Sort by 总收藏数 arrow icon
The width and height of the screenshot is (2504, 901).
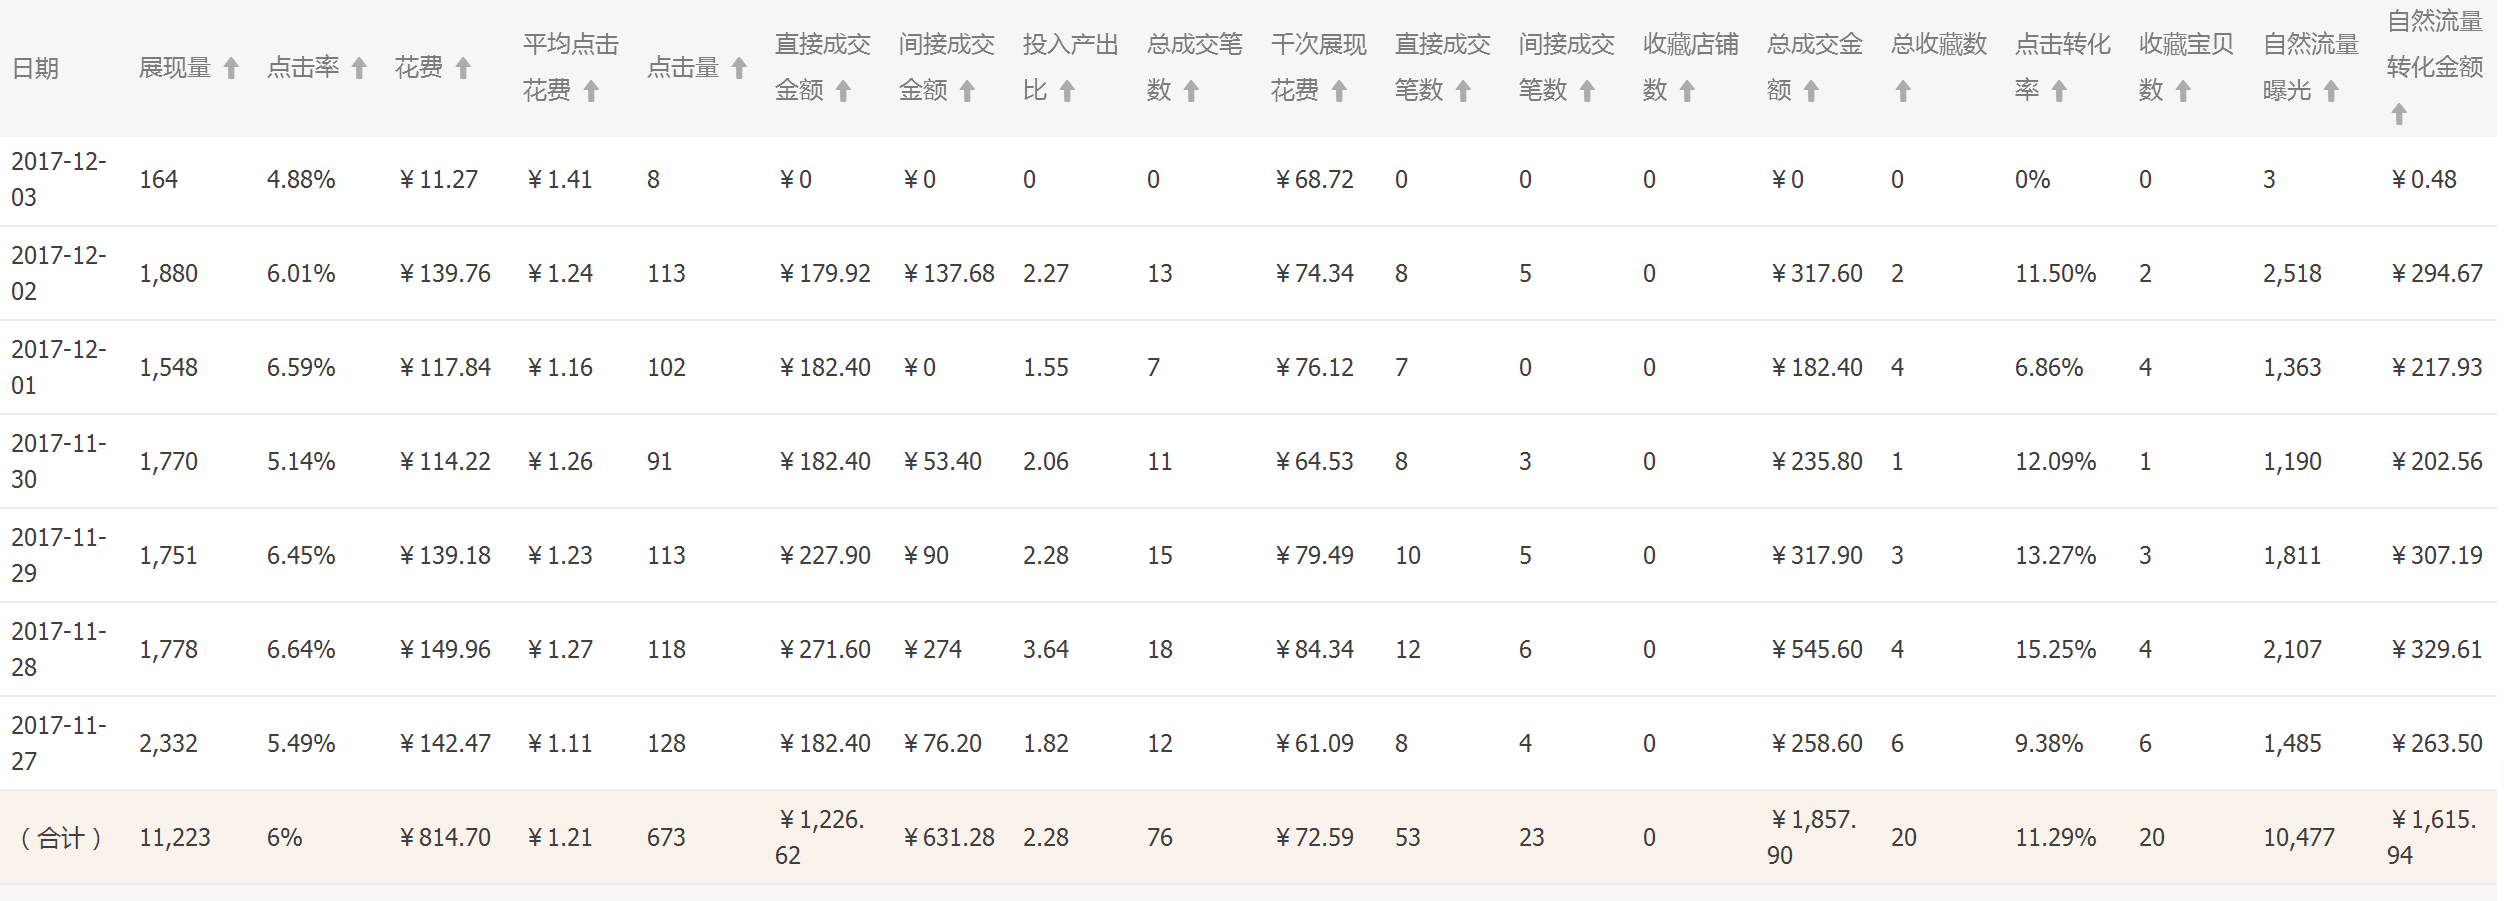click(1903, 91)
